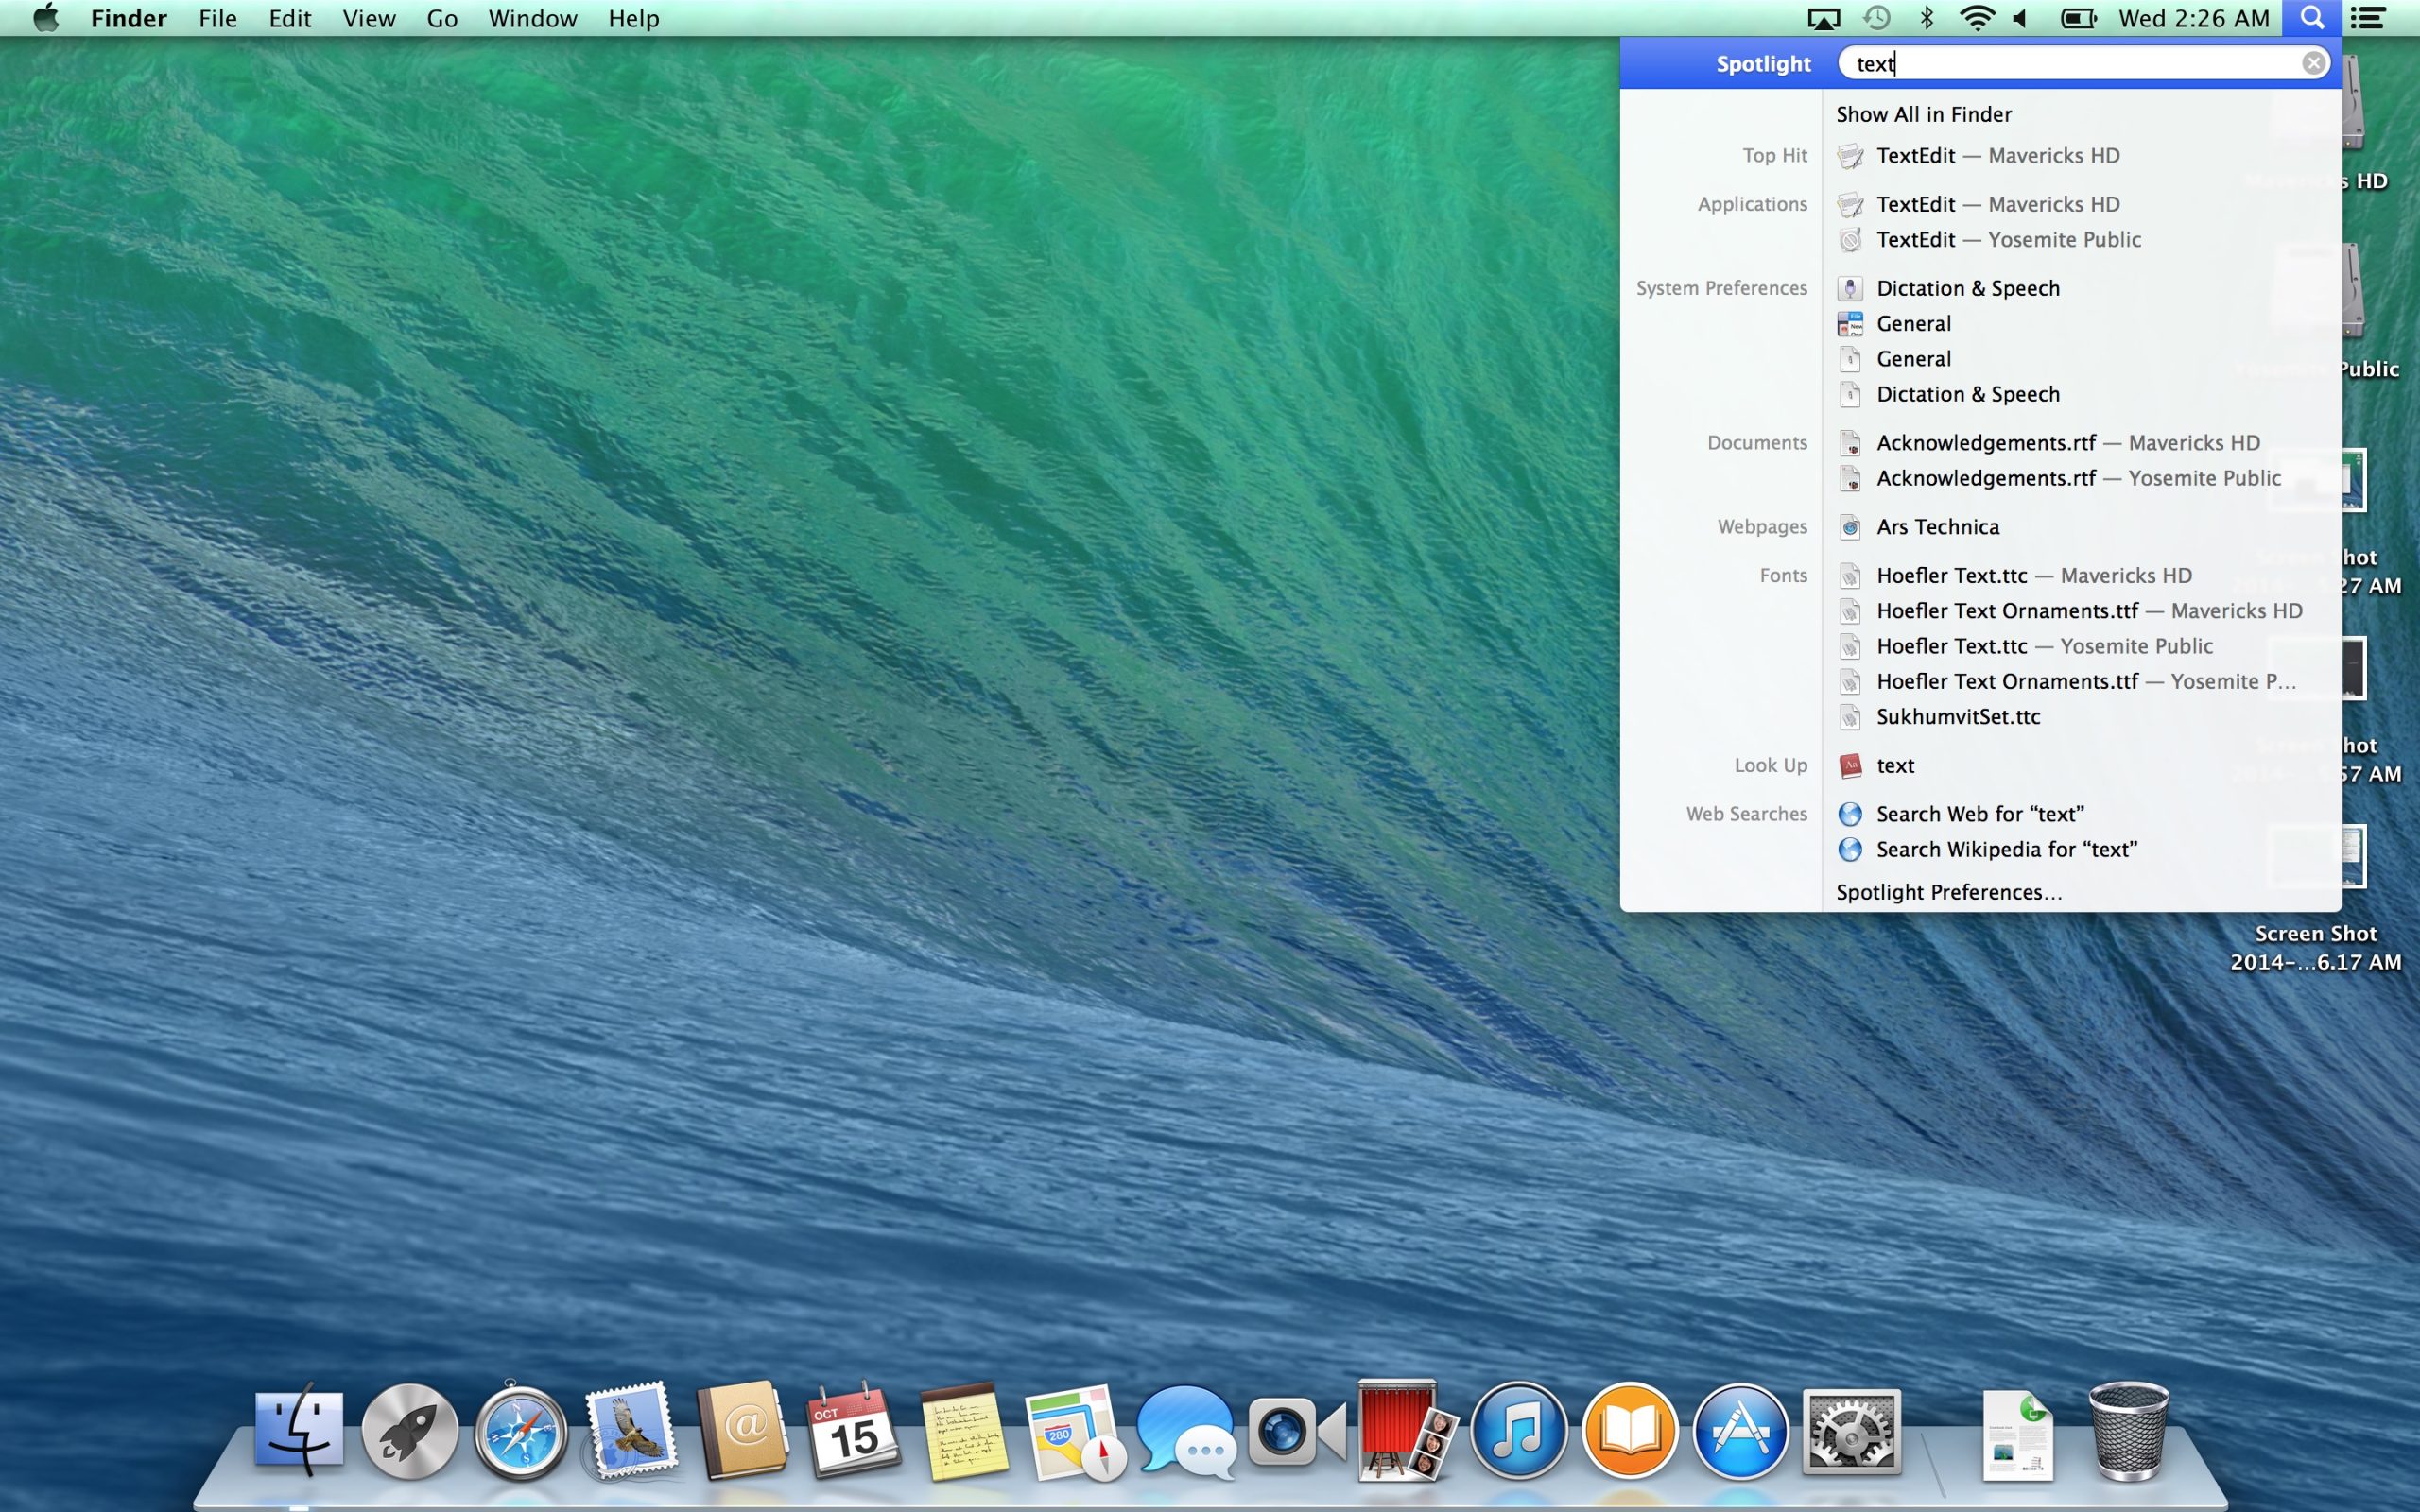Open App Store icon in Dock

click(1740, 1432)
